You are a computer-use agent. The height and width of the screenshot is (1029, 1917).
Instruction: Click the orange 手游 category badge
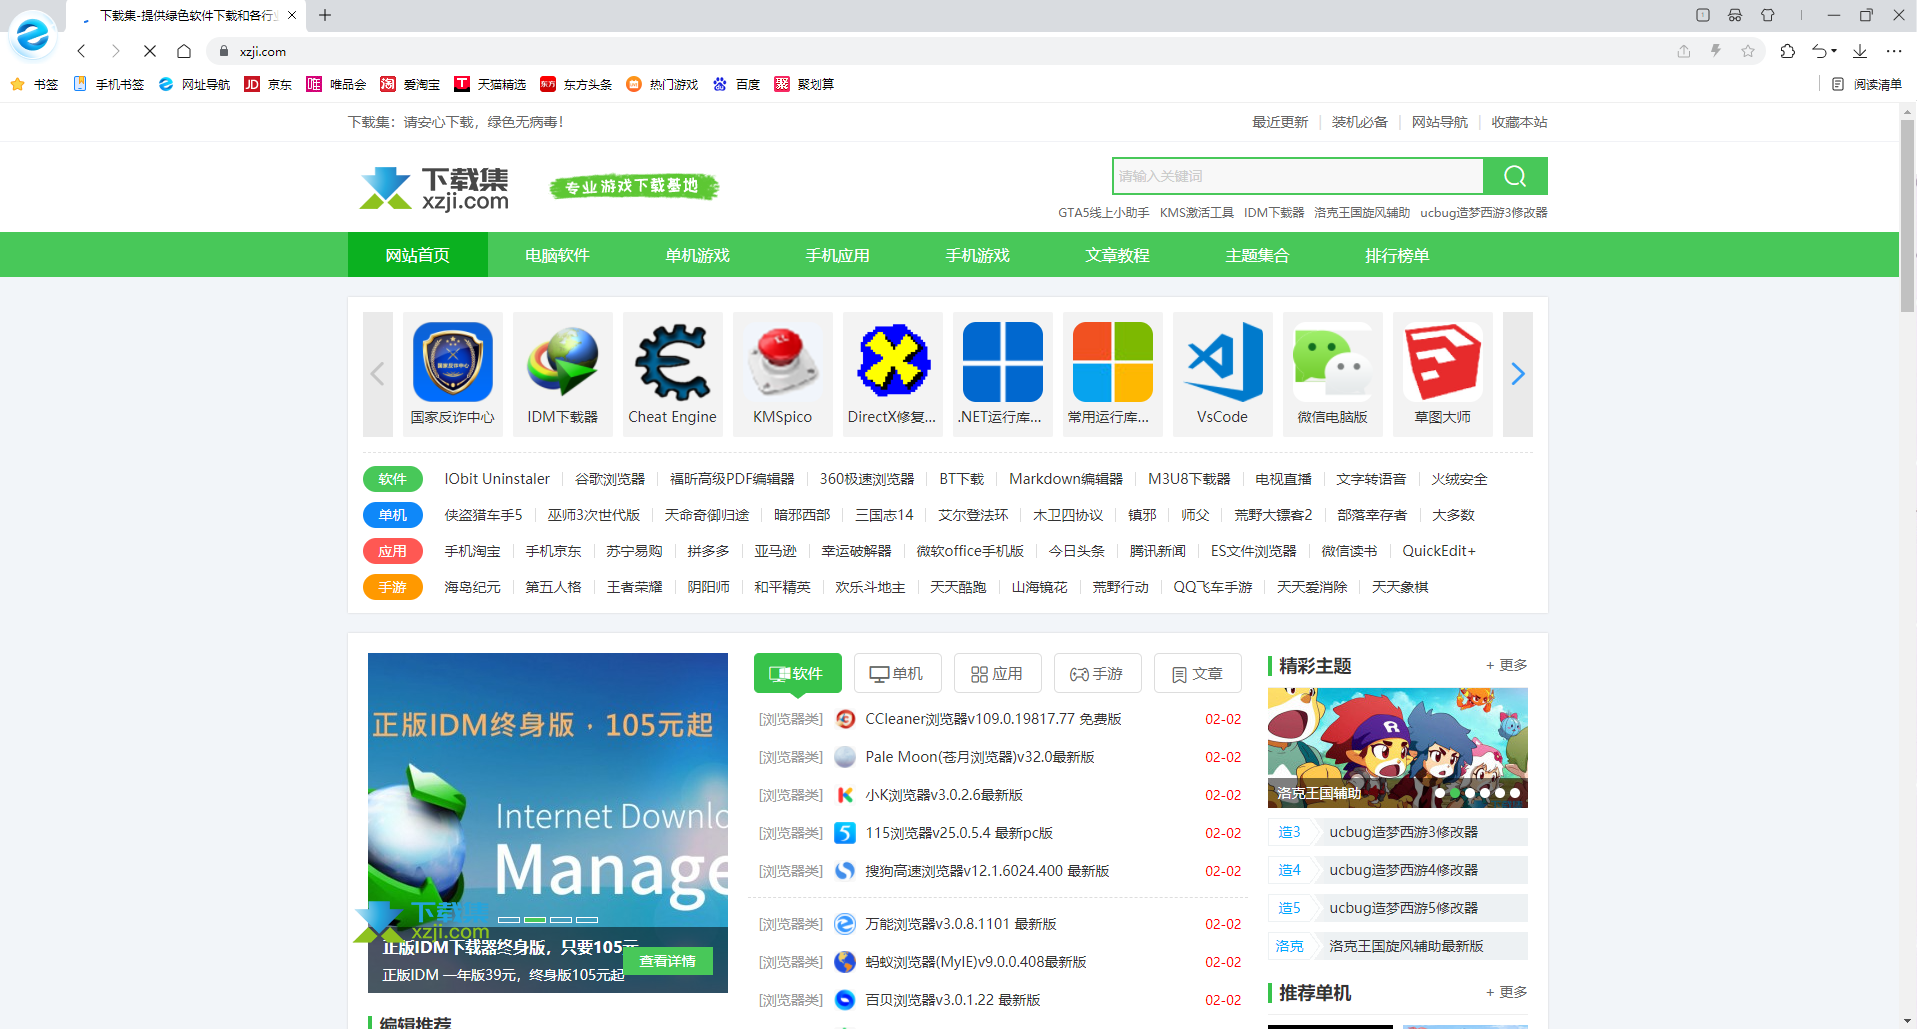(393, 587)
